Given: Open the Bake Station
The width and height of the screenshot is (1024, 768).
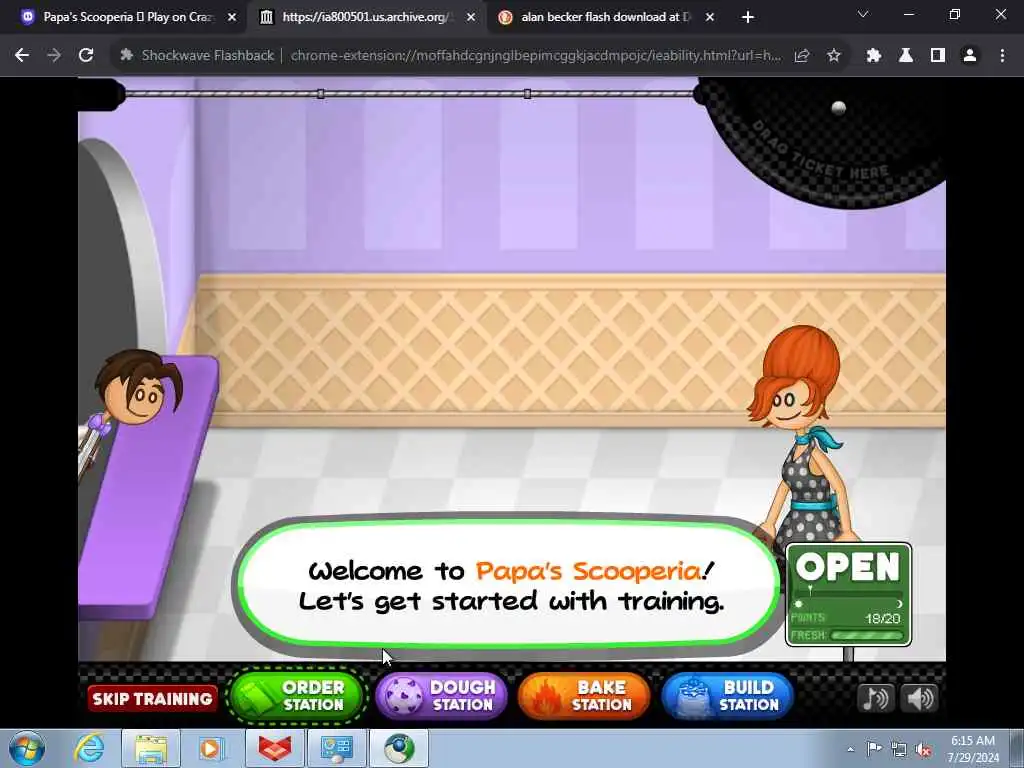Looking at the screenshot, I should click(x=584, y=696).
